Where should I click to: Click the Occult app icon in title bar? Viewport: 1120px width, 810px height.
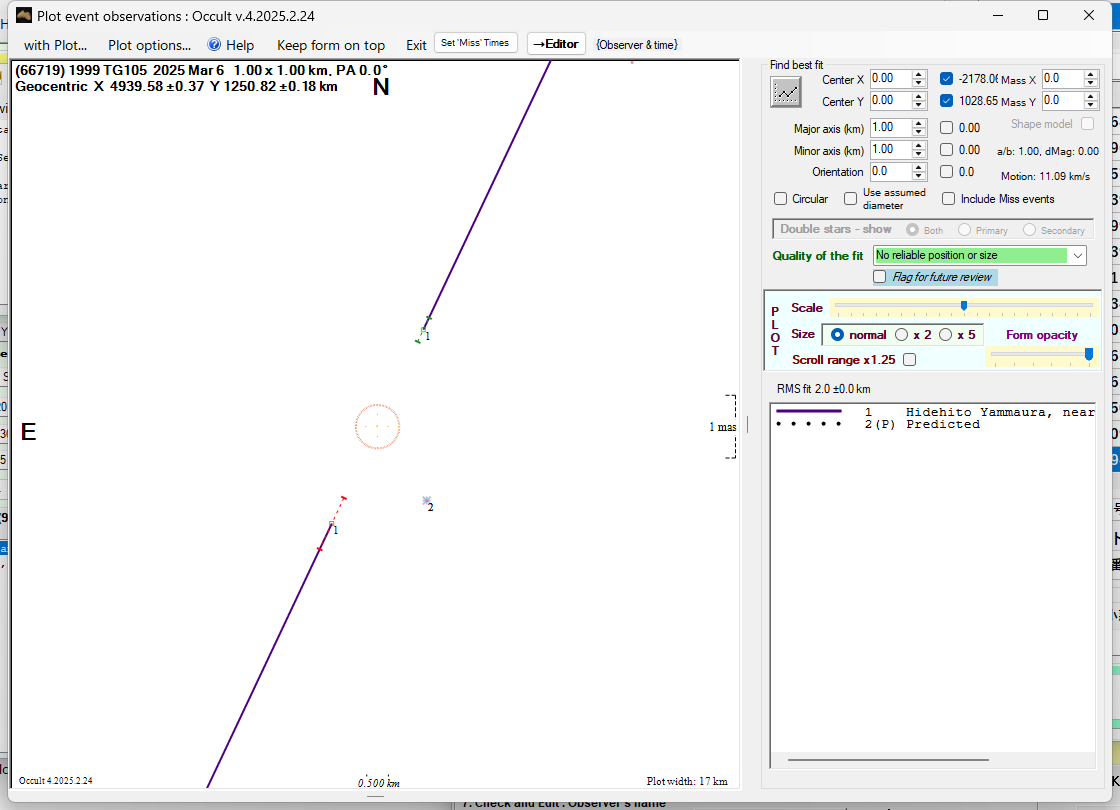point(24,15)
